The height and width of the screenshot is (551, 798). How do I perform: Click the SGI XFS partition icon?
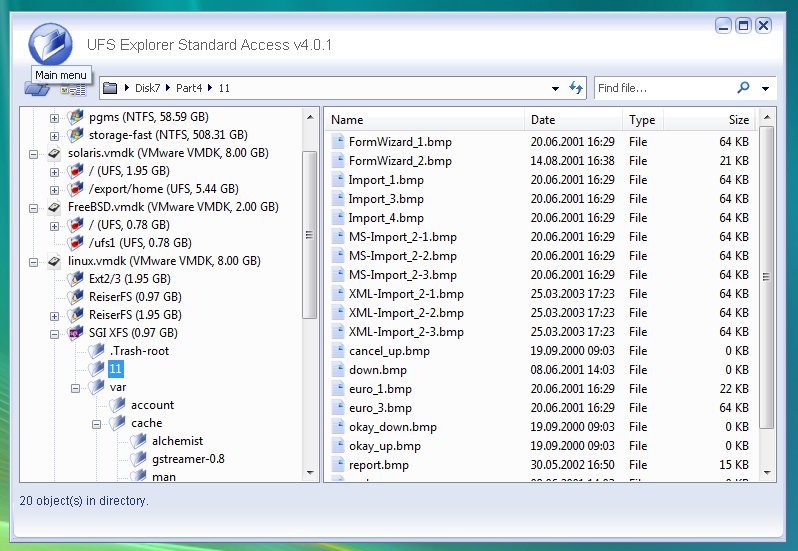click(75, 333)
